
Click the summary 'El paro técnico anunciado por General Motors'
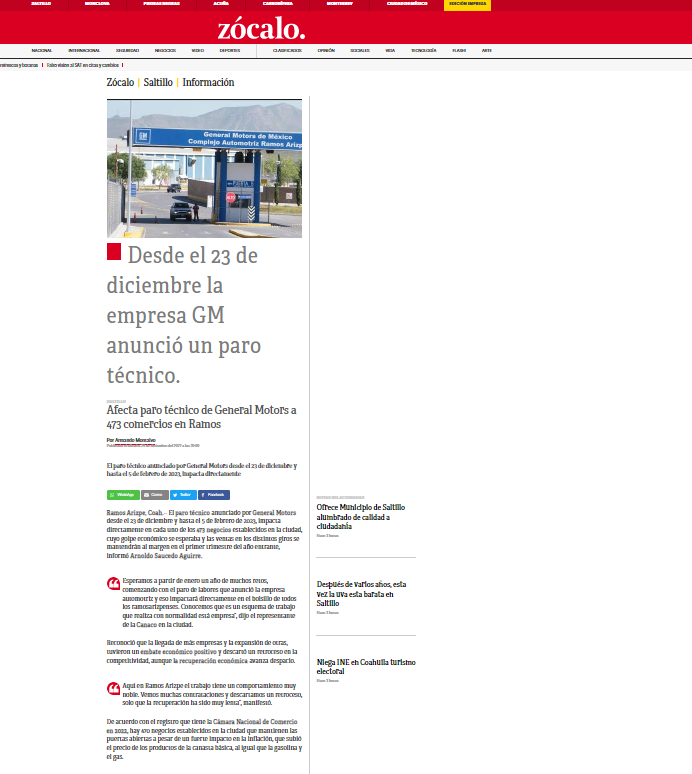(x=202, y=469)
